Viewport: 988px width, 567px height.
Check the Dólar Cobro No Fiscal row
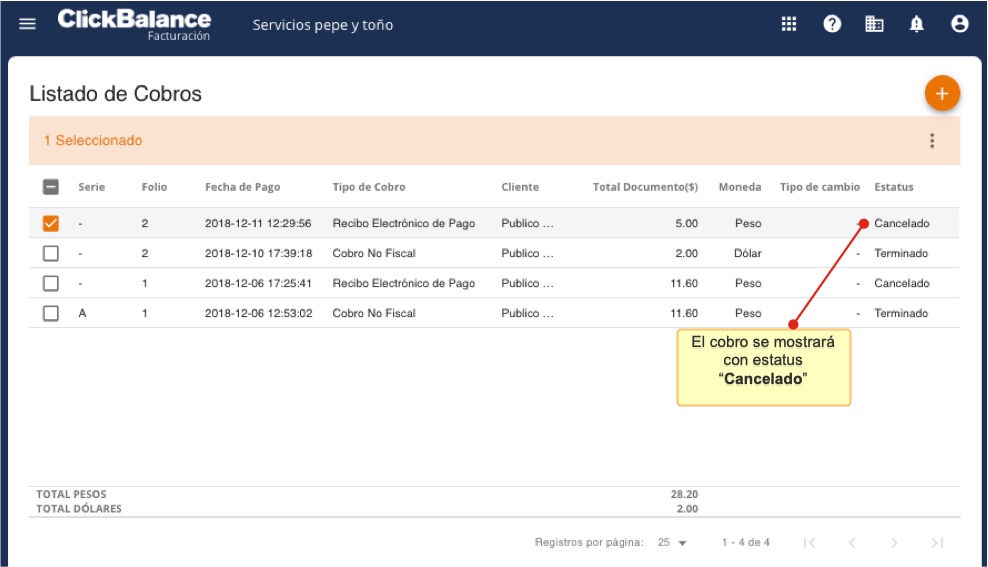pyautogui.click(x=51, y=254)
